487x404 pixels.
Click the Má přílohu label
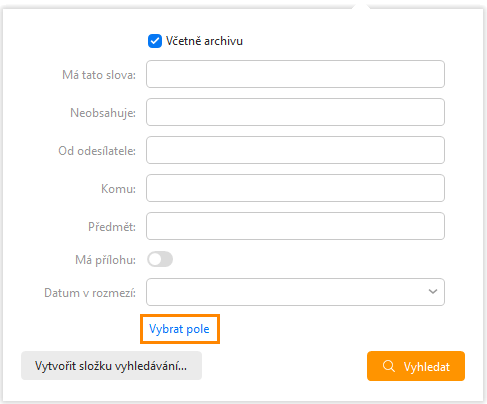[105, 260]
